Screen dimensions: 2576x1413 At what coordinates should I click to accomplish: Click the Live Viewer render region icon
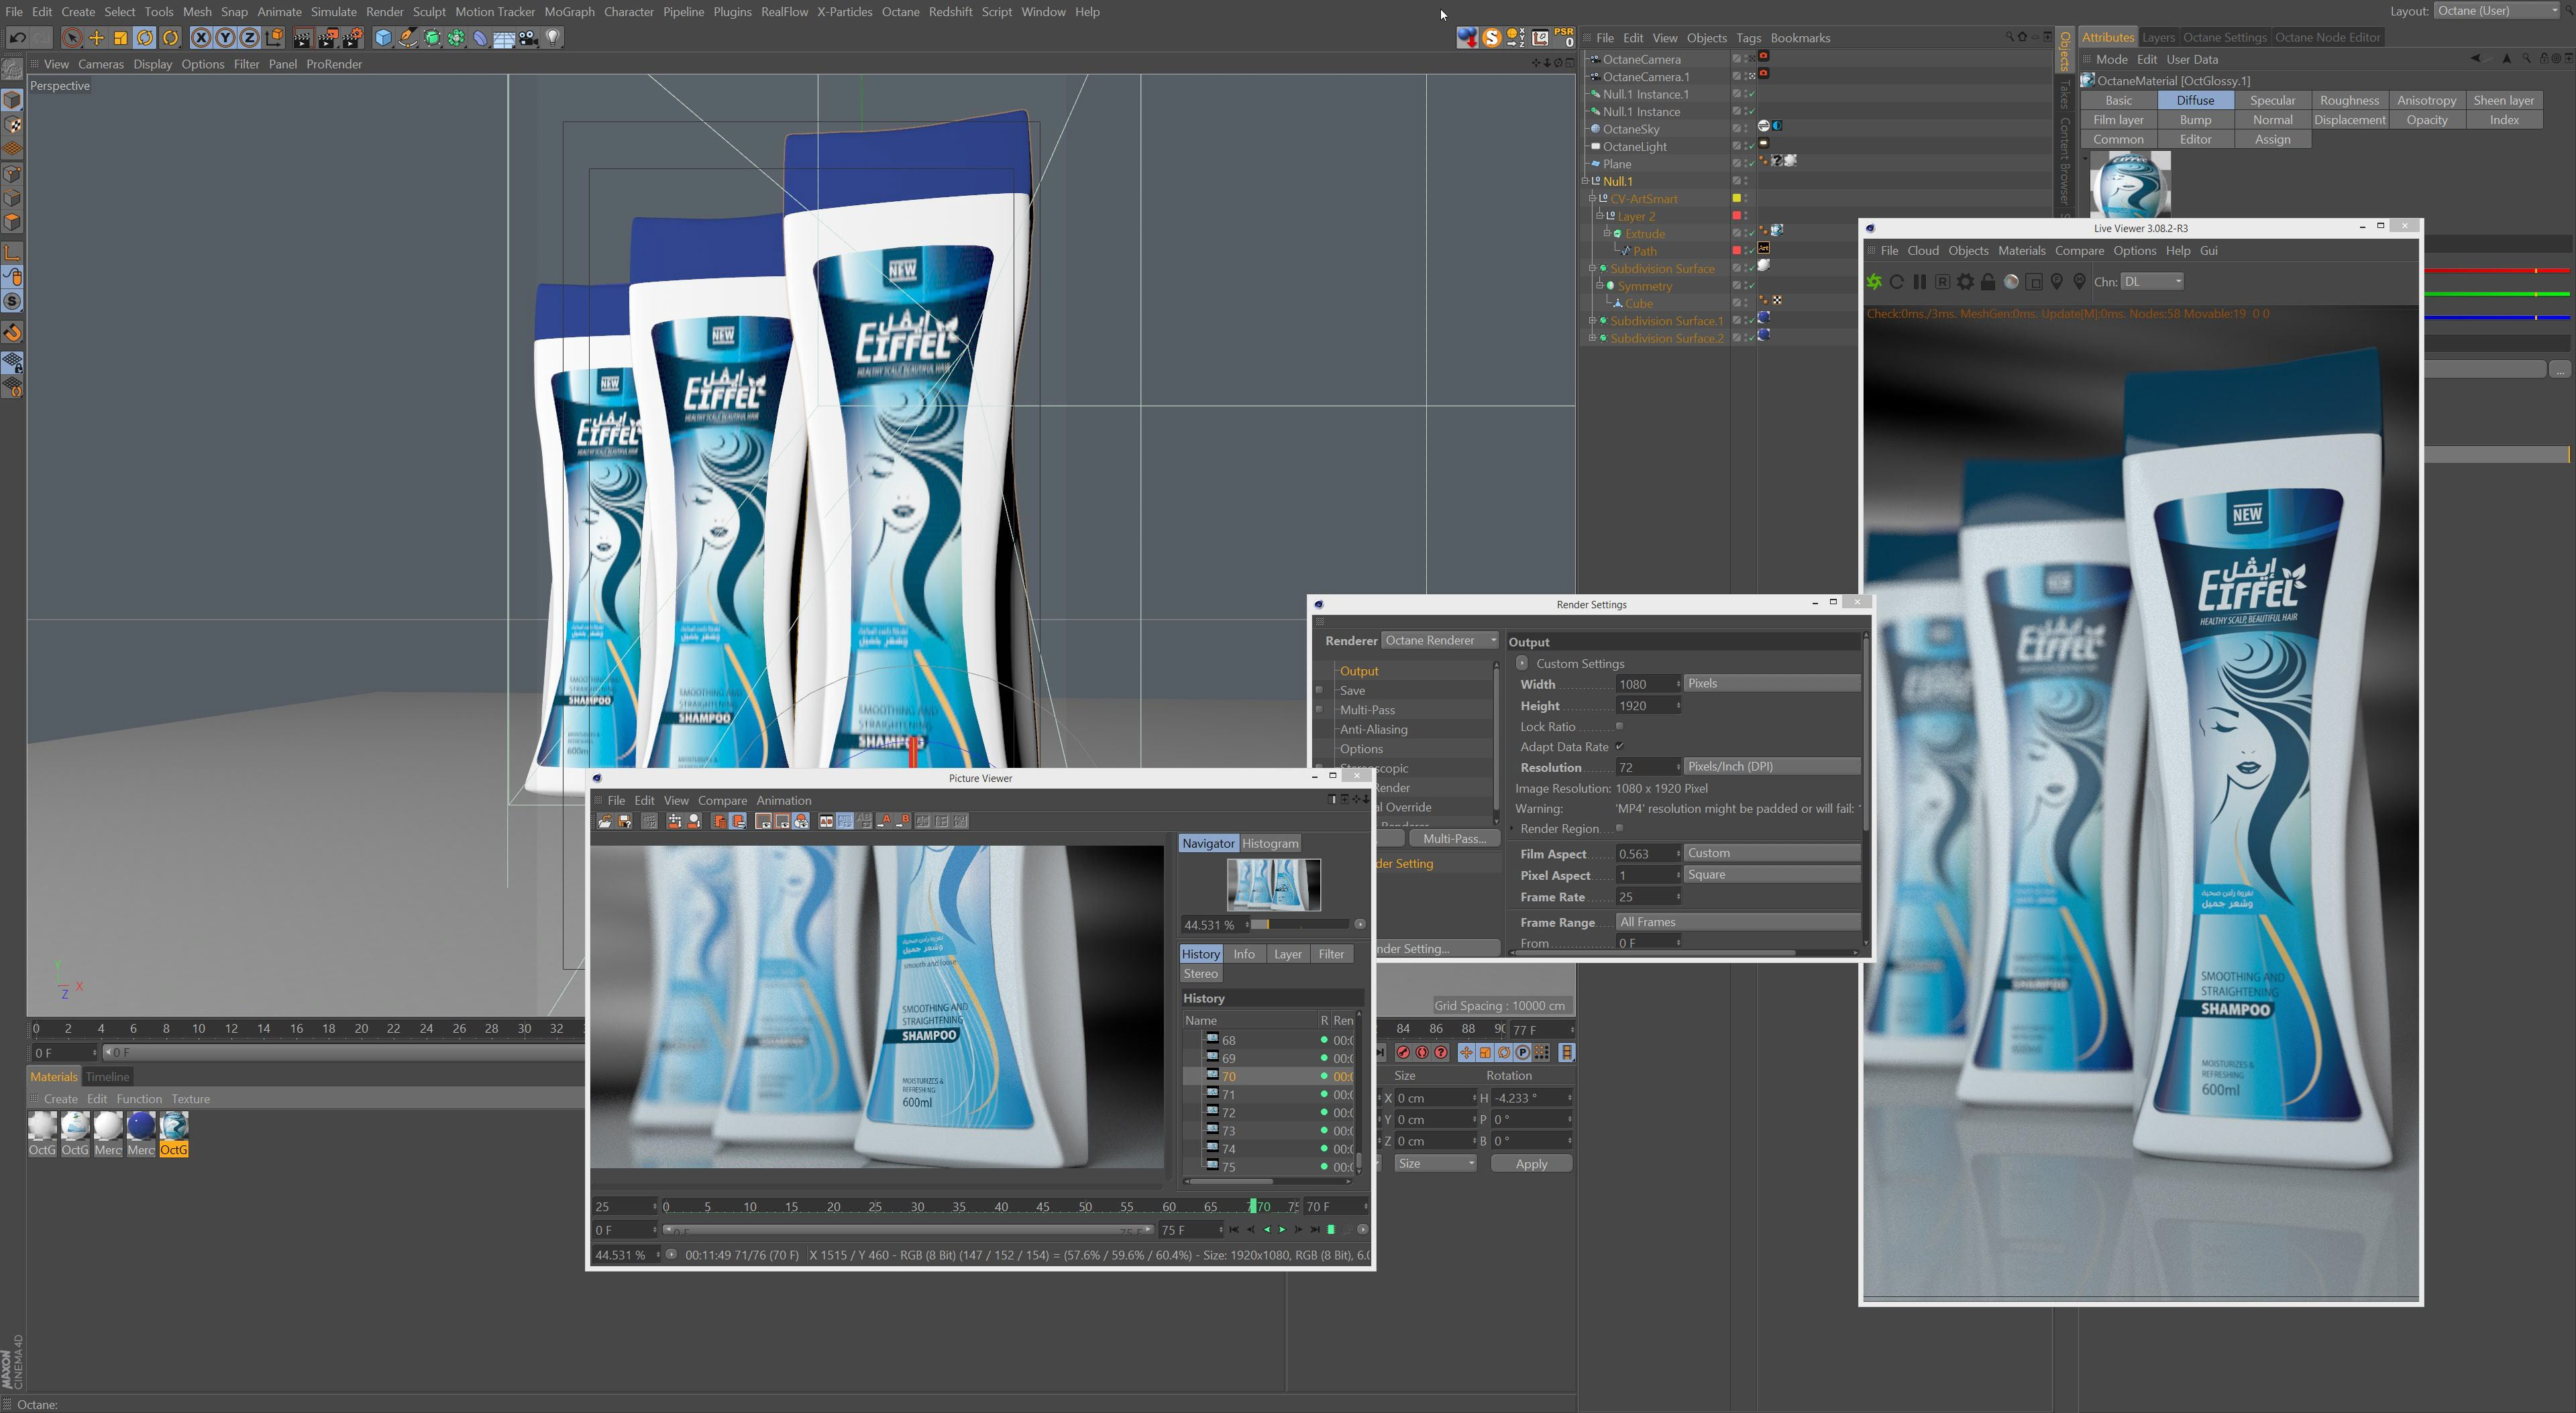coord(2034,282)
